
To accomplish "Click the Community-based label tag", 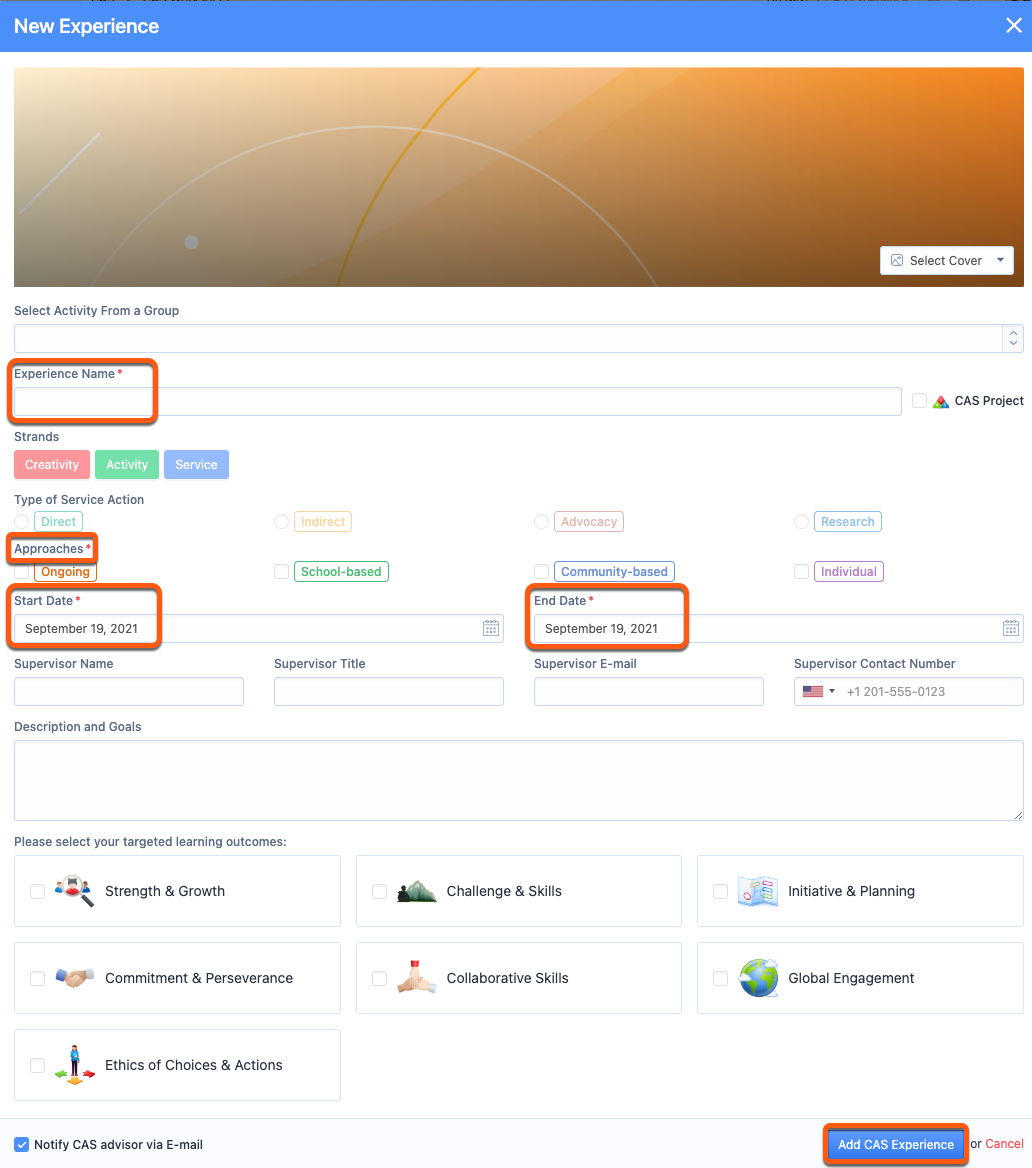I will click(x=614, y=571).
